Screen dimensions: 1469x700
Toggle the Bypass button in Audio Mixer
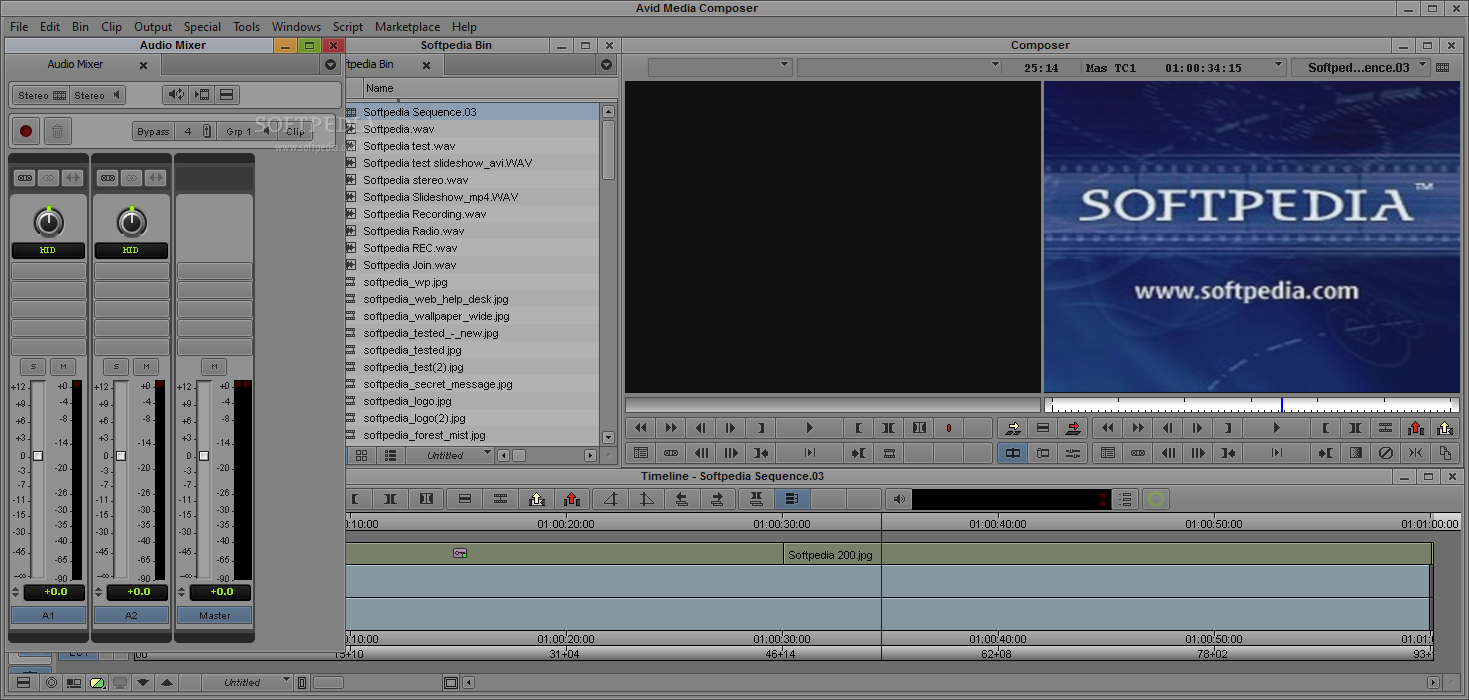point(153,131)
